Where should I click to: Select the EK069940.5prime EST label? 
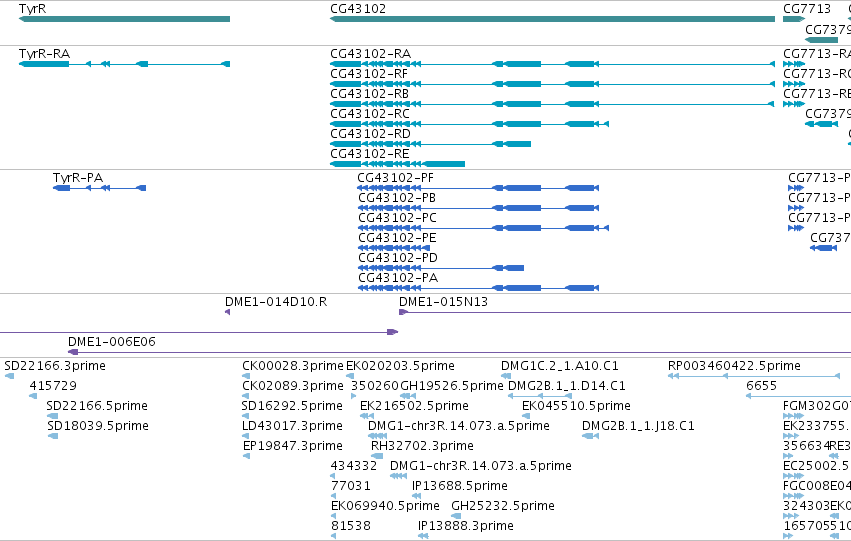pyautogui.click(x=385, y=506)
